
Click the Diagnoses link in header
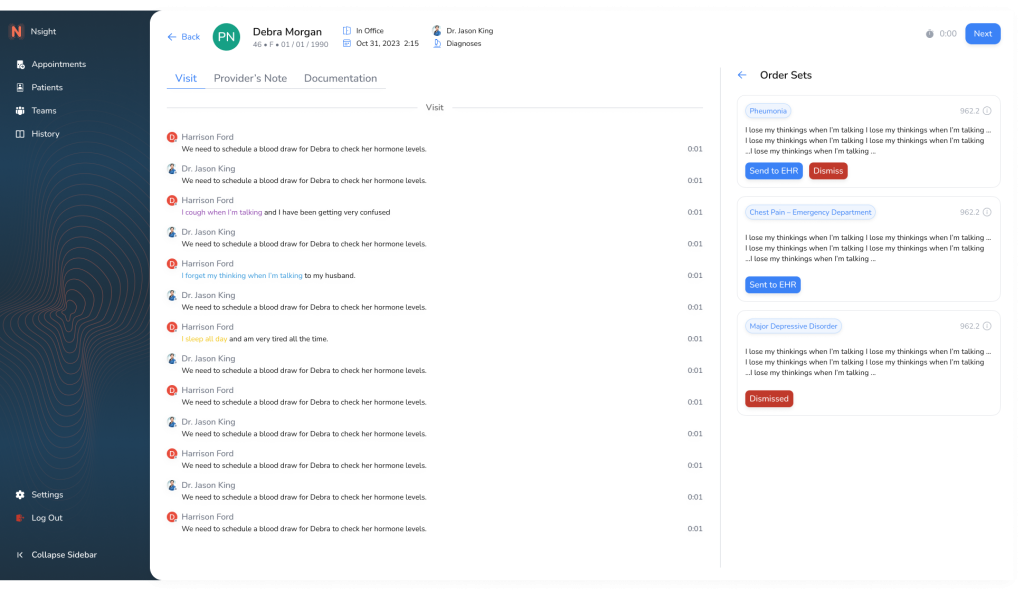[x=463, y=44]
